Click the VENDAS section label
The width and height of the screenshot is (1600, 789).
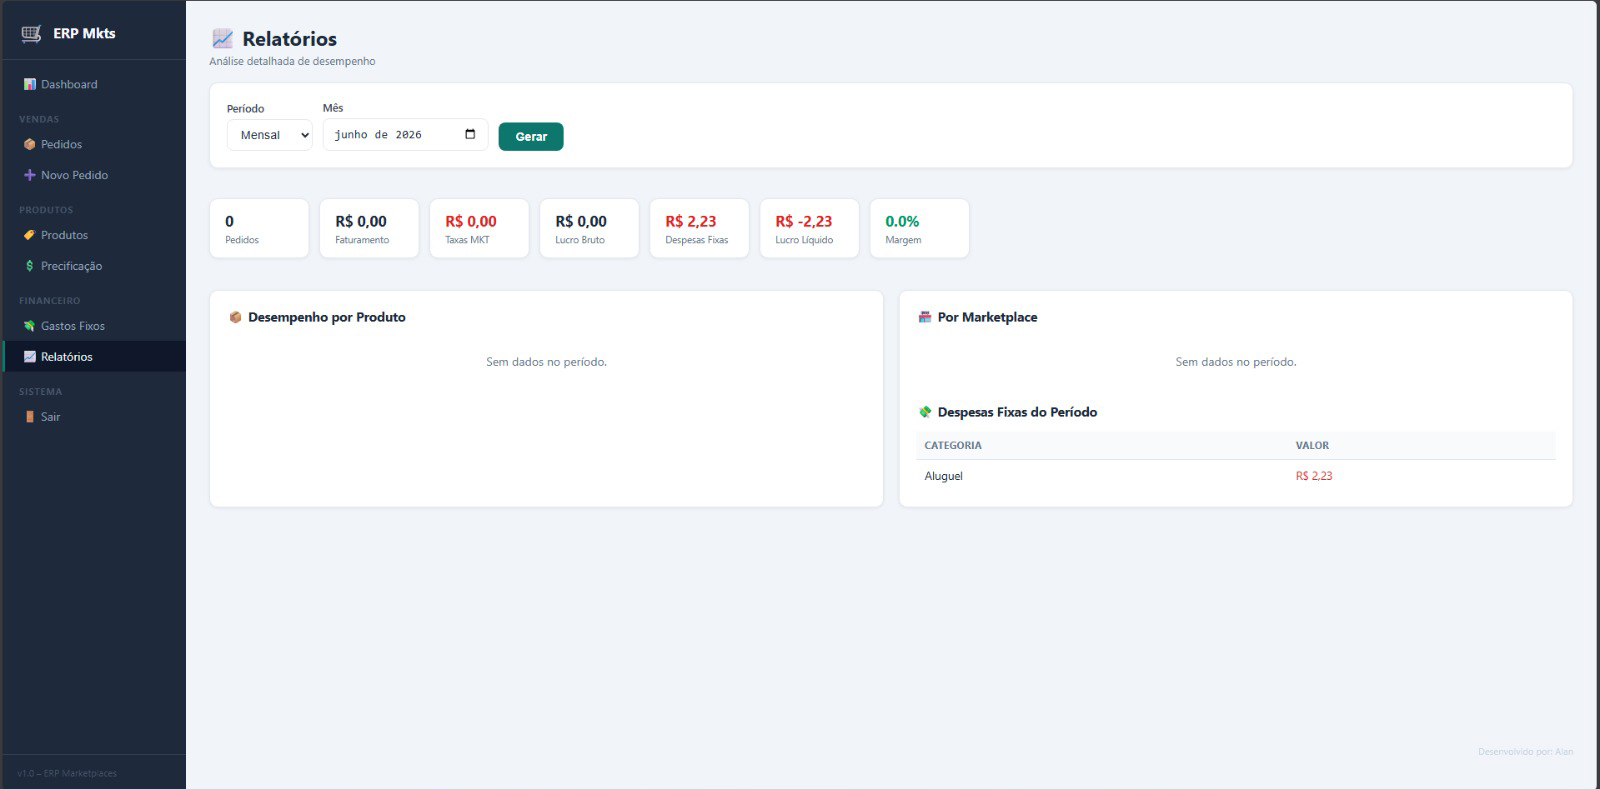pyautogui.click(x=39, y=119)
